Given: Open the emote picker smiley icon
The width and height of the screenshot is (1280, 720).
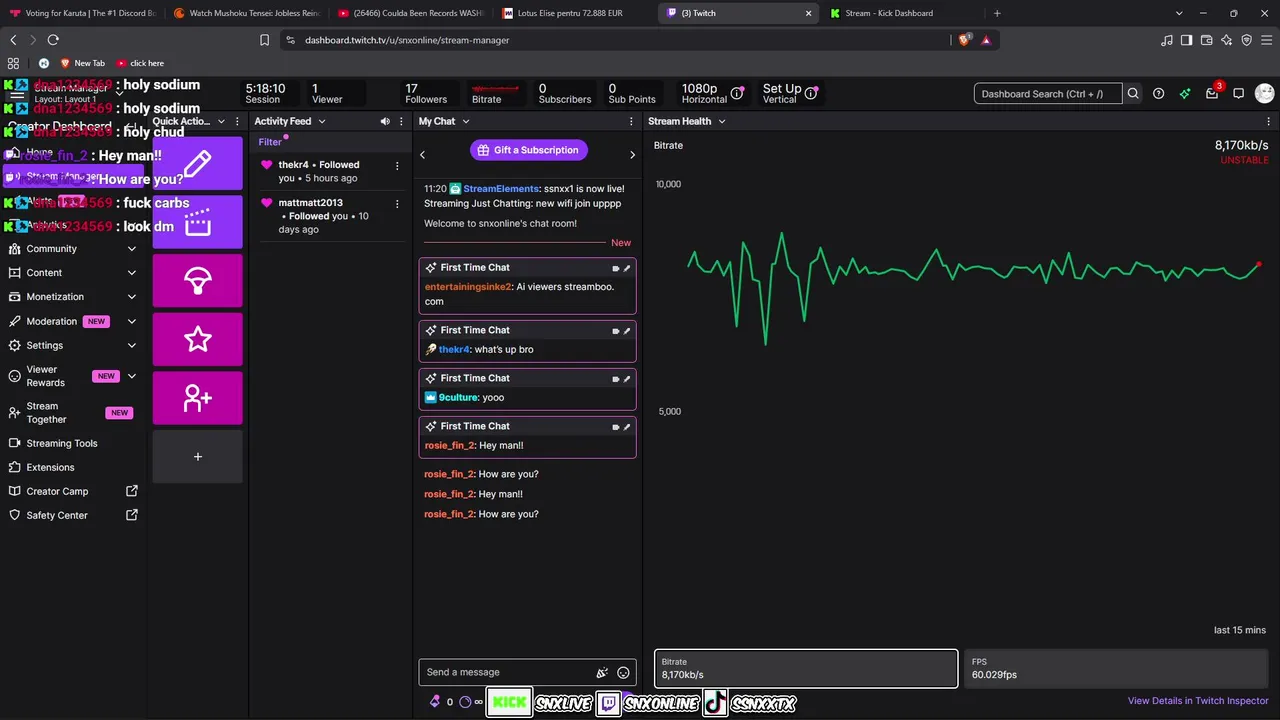Looking at the screenshot, I should point(623,673).
